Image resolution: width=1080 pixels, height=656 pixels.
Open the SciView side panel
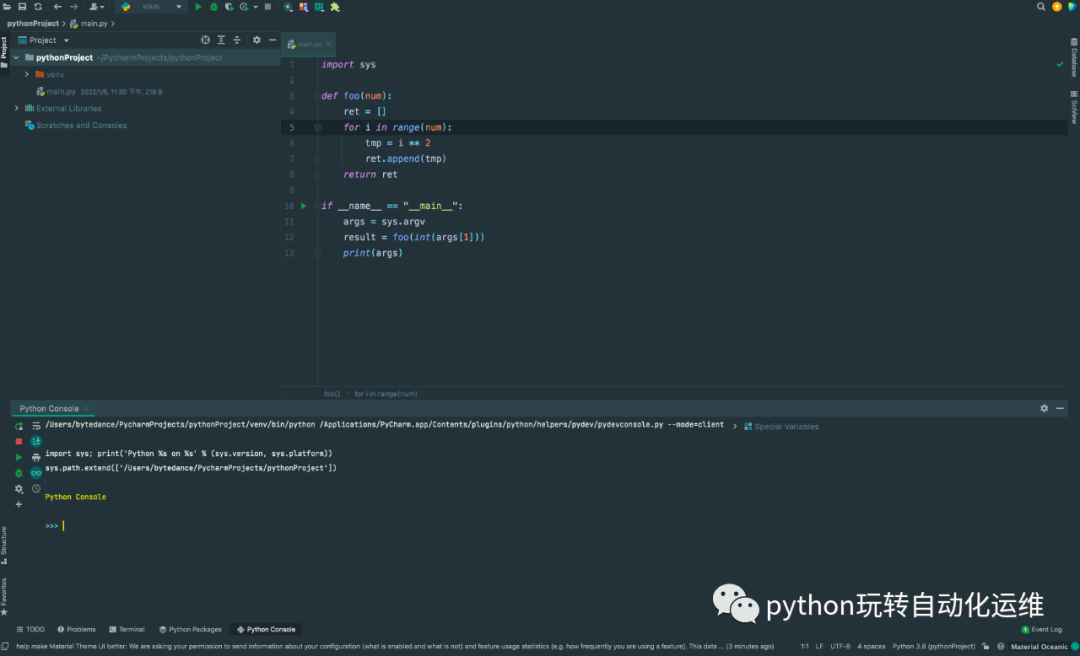click(x=1074, y=107)
